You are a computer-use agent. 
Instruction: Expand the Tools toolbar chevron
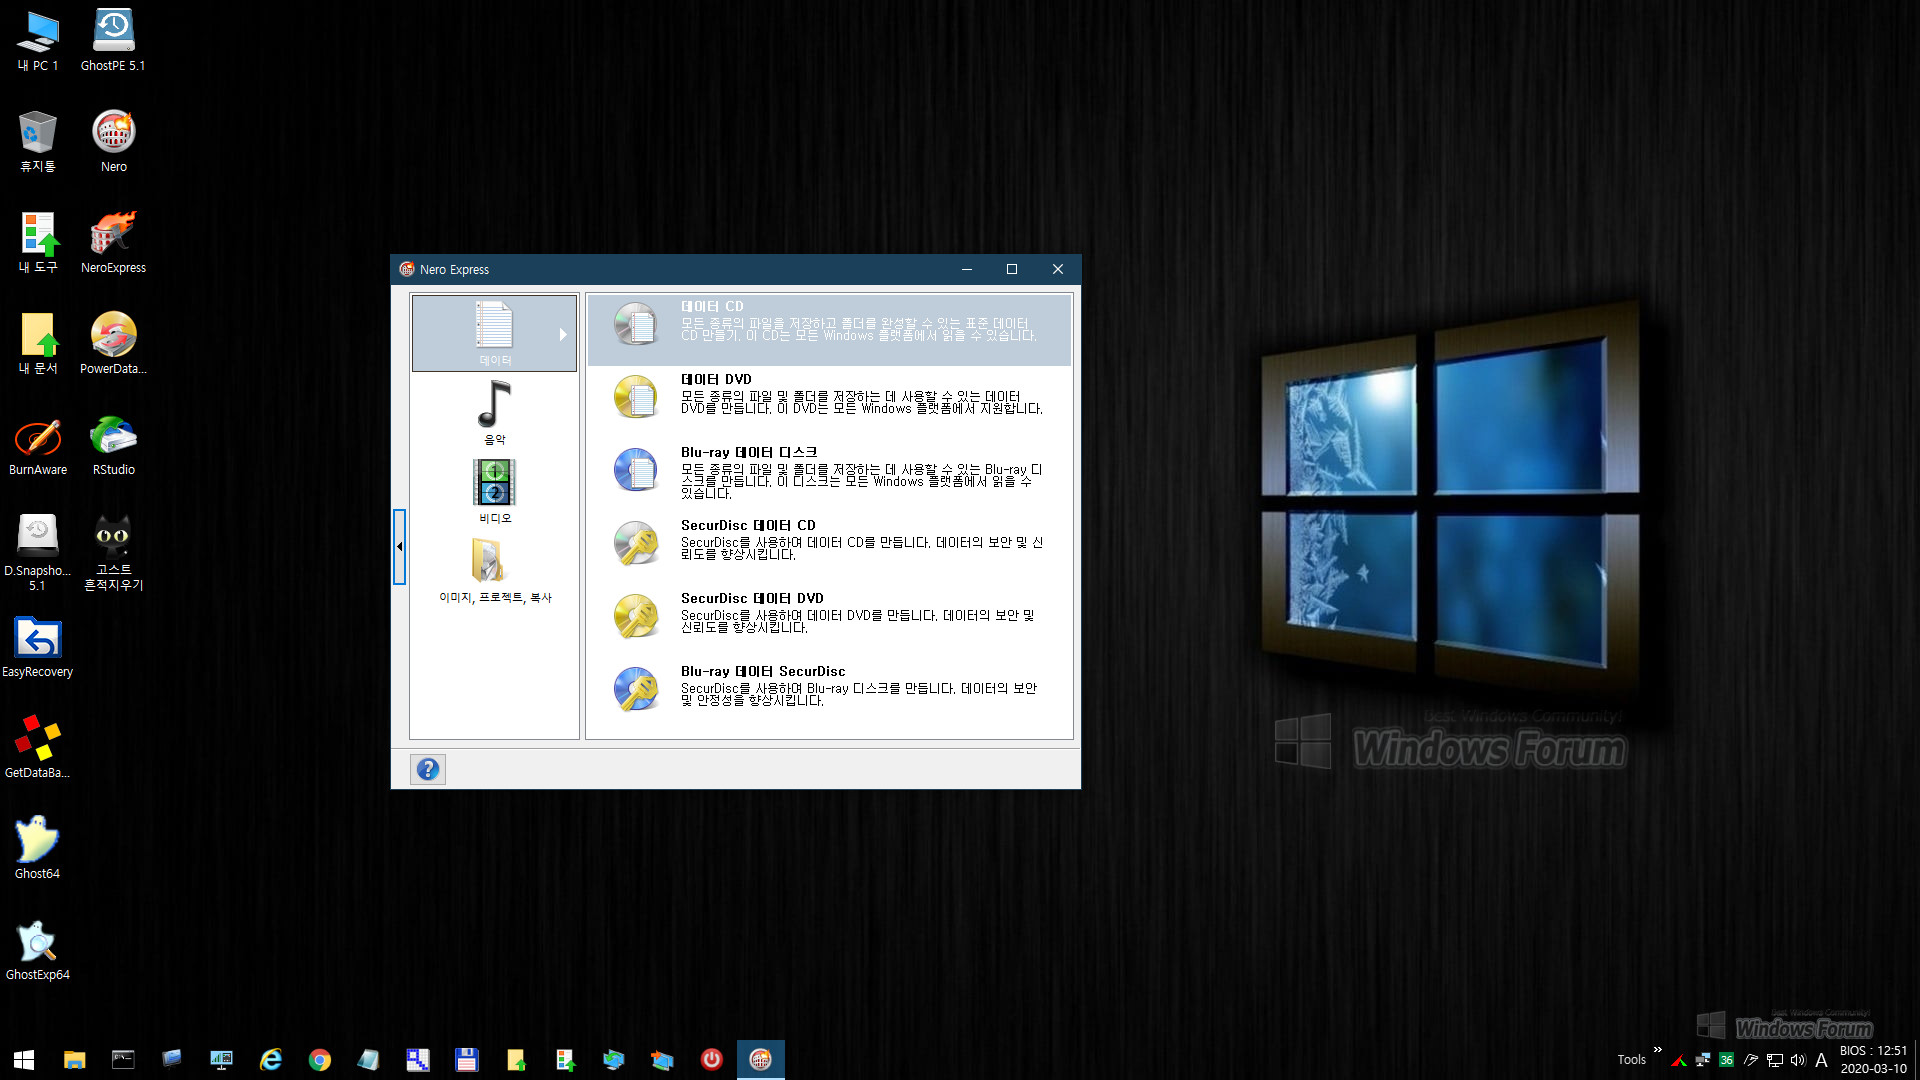[x=1657, y=1049]
